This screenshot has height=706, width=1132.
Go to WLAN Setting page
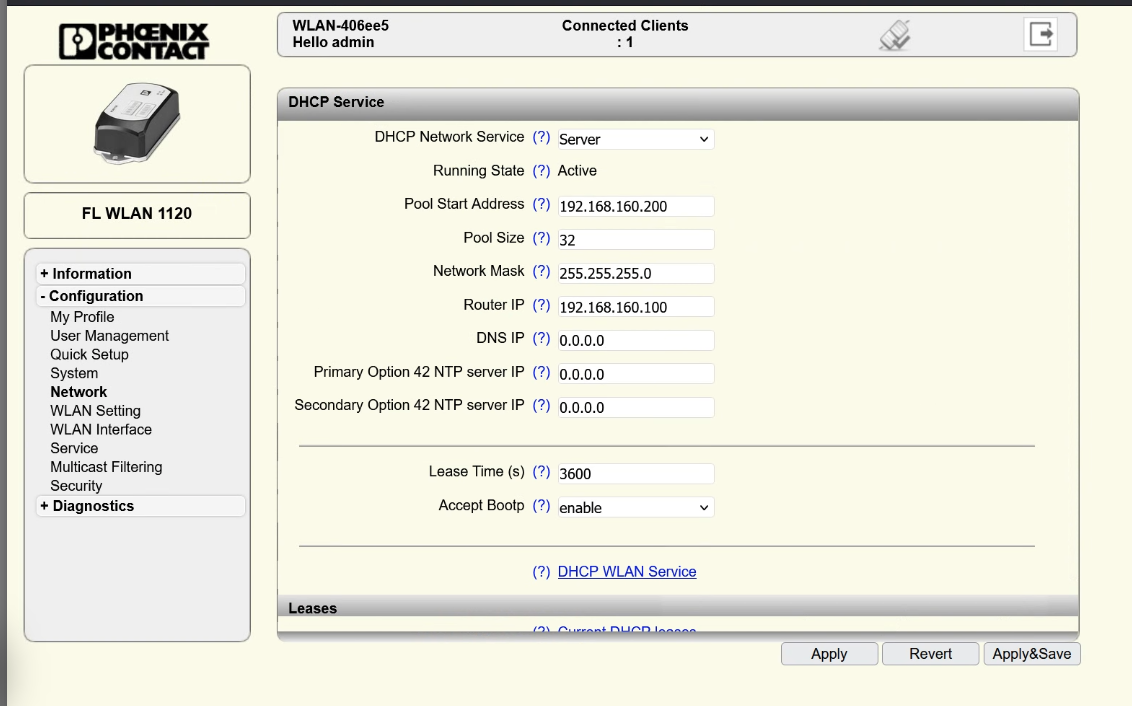click(x=95, y=411)
